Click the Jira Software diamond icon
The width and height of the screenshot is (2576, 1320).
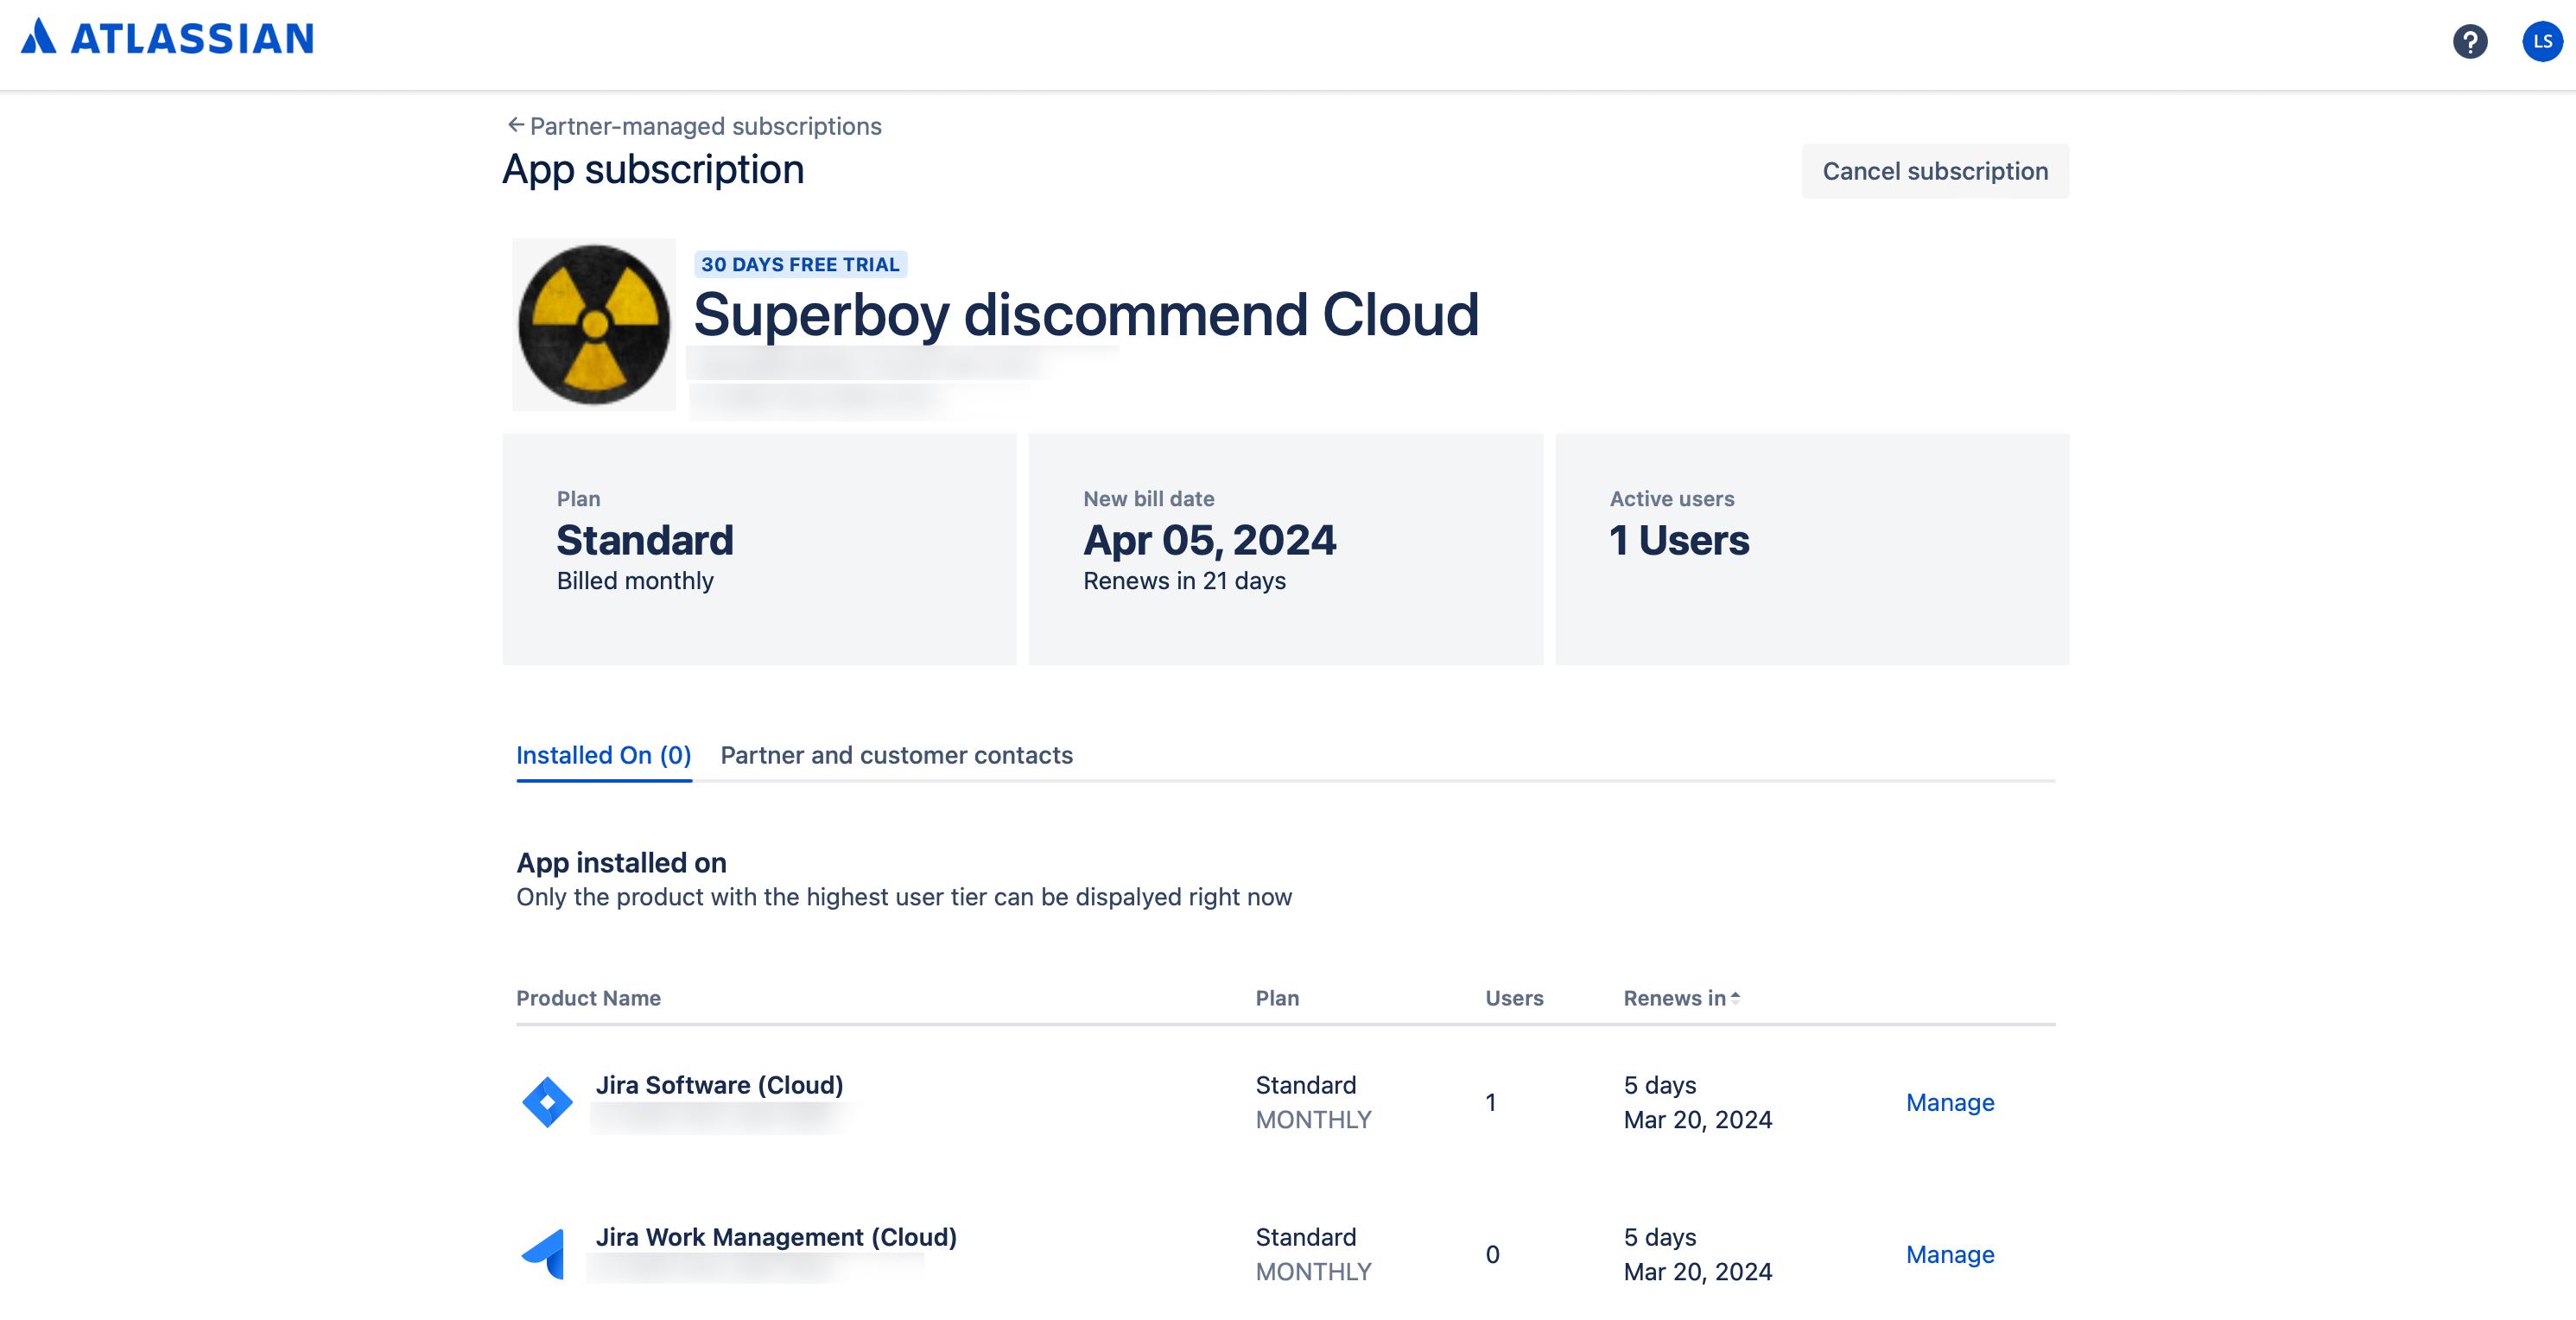coord(547,1102)
